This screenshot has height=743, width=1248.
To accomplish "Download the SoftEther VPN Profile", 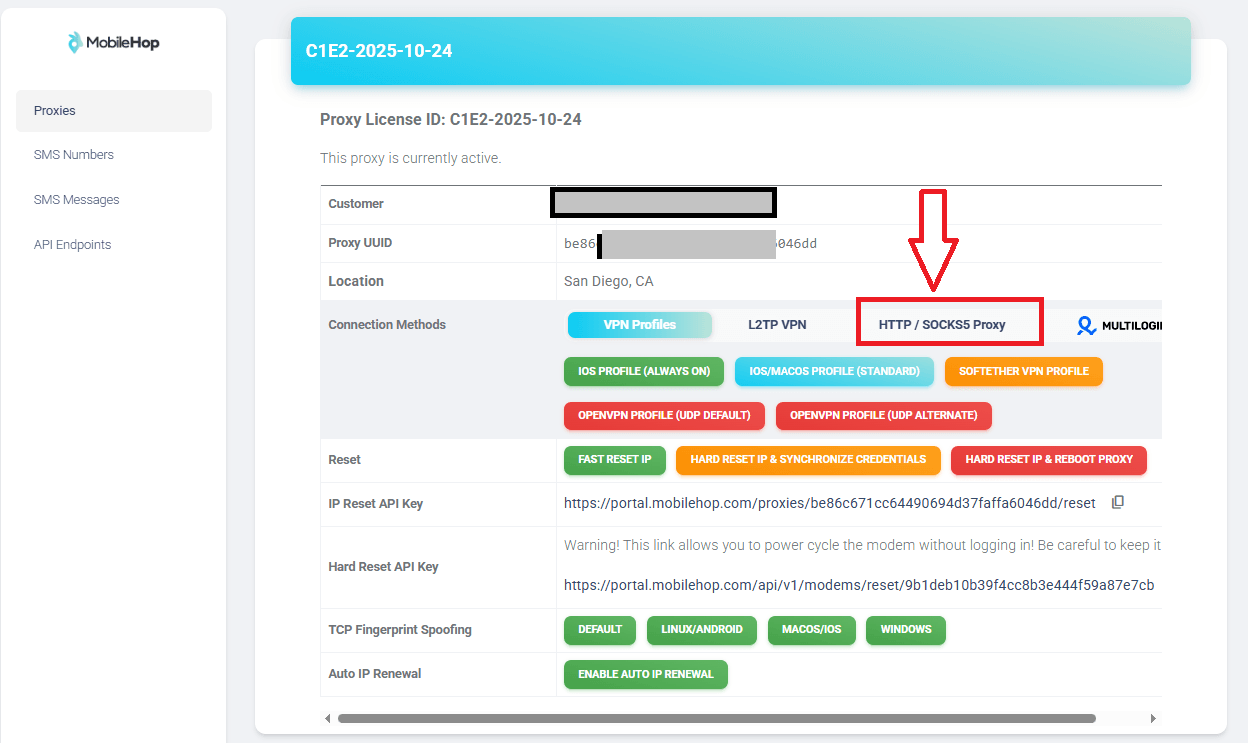I will click(1023, 371).
